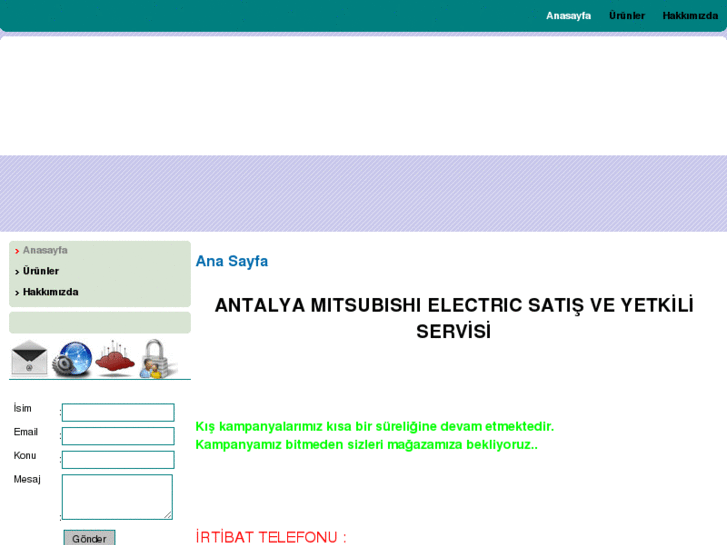Click the Ana Sayfa page heading
Screen dimensions: 727x545
click(x=232, y=261)
